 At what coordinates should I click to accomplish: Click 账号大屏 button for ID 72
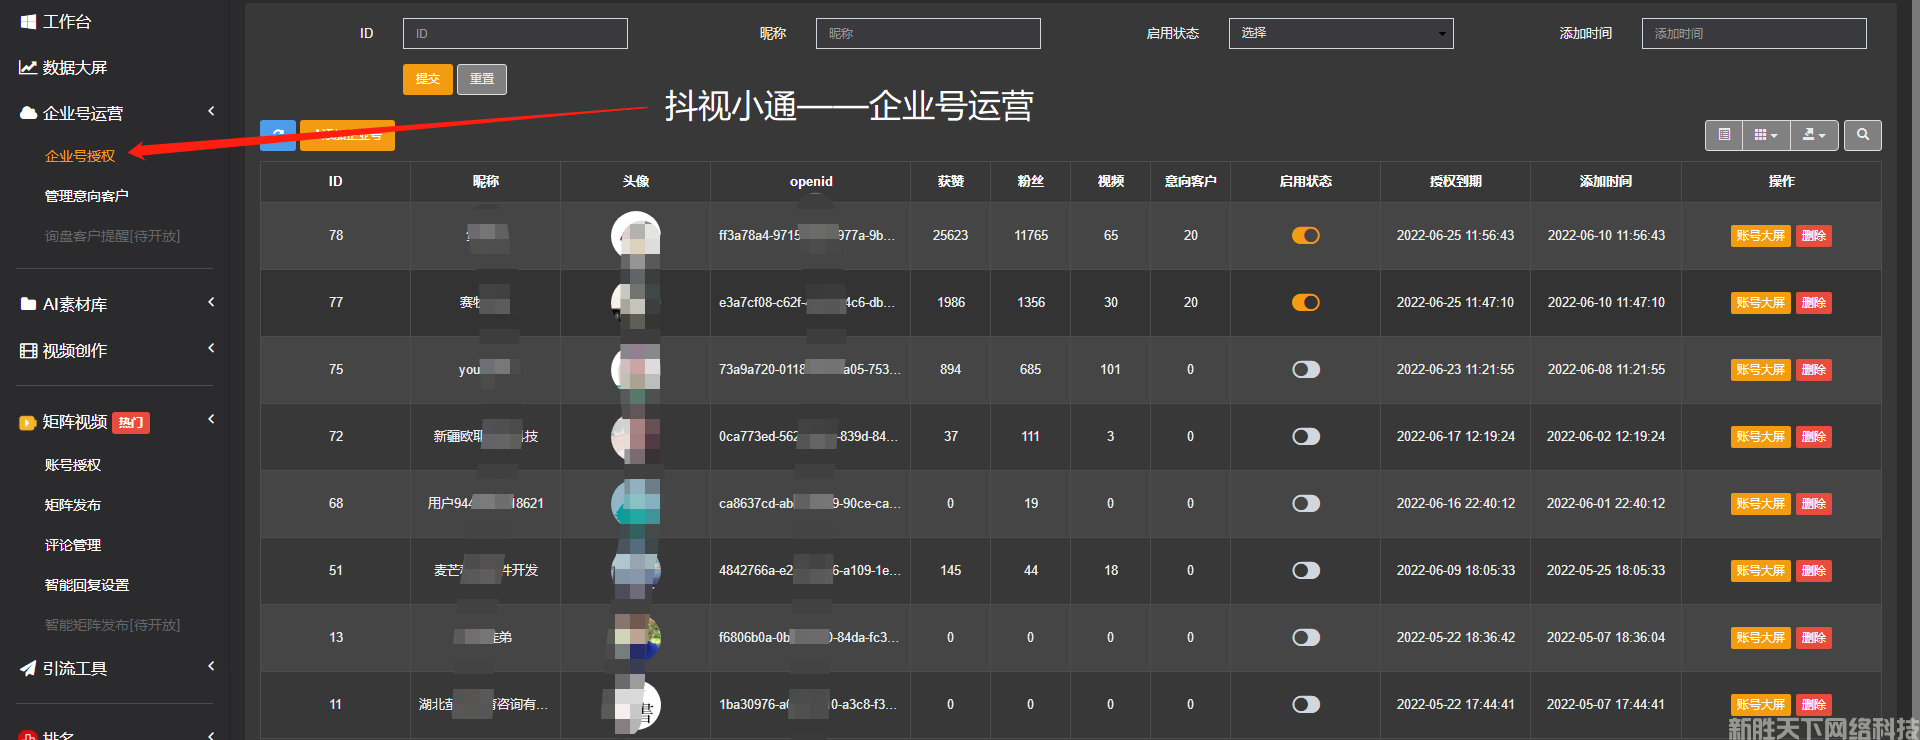(x=1760, y=437)
